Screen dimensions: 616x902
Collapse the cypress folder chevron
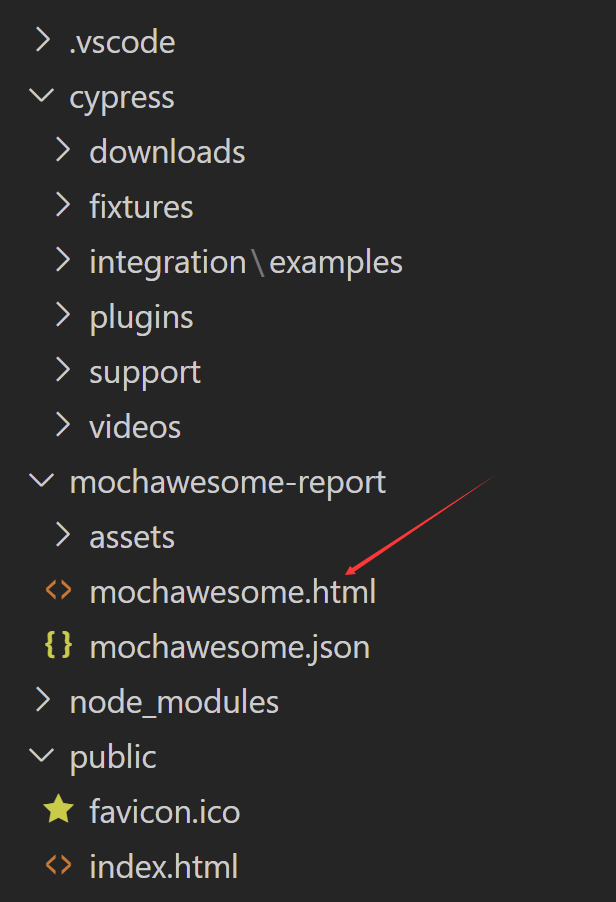(x=42, y=97)
